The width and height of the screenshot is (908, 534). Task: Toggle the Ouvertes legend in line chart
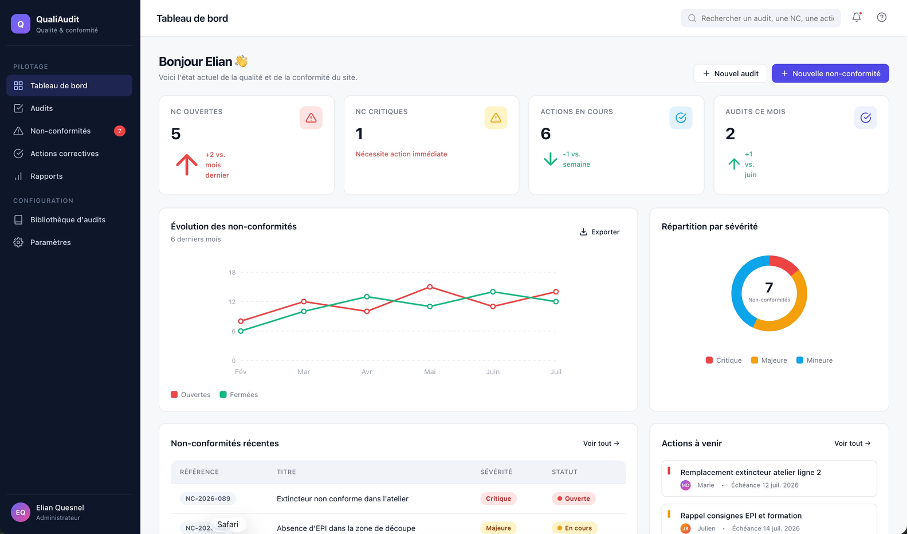[x=191, y=394]
